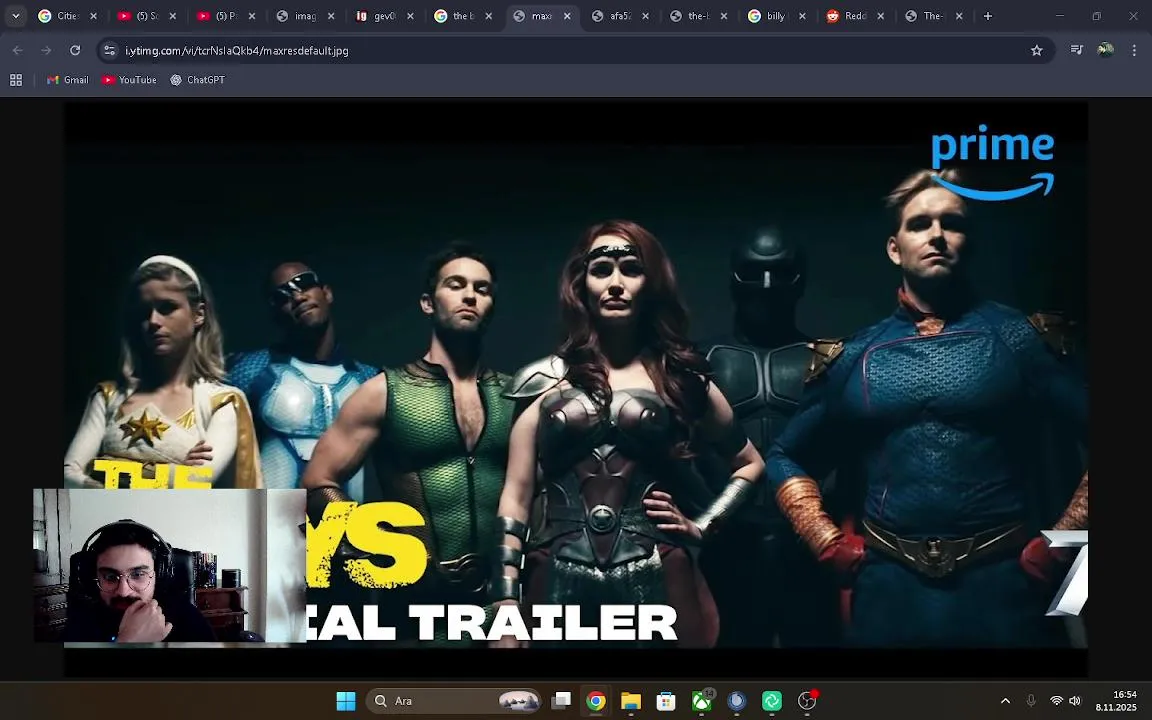The image size is (1152, 720).
Task: Bookmark this page with the star icon
Action: (x=1037, y=50)
